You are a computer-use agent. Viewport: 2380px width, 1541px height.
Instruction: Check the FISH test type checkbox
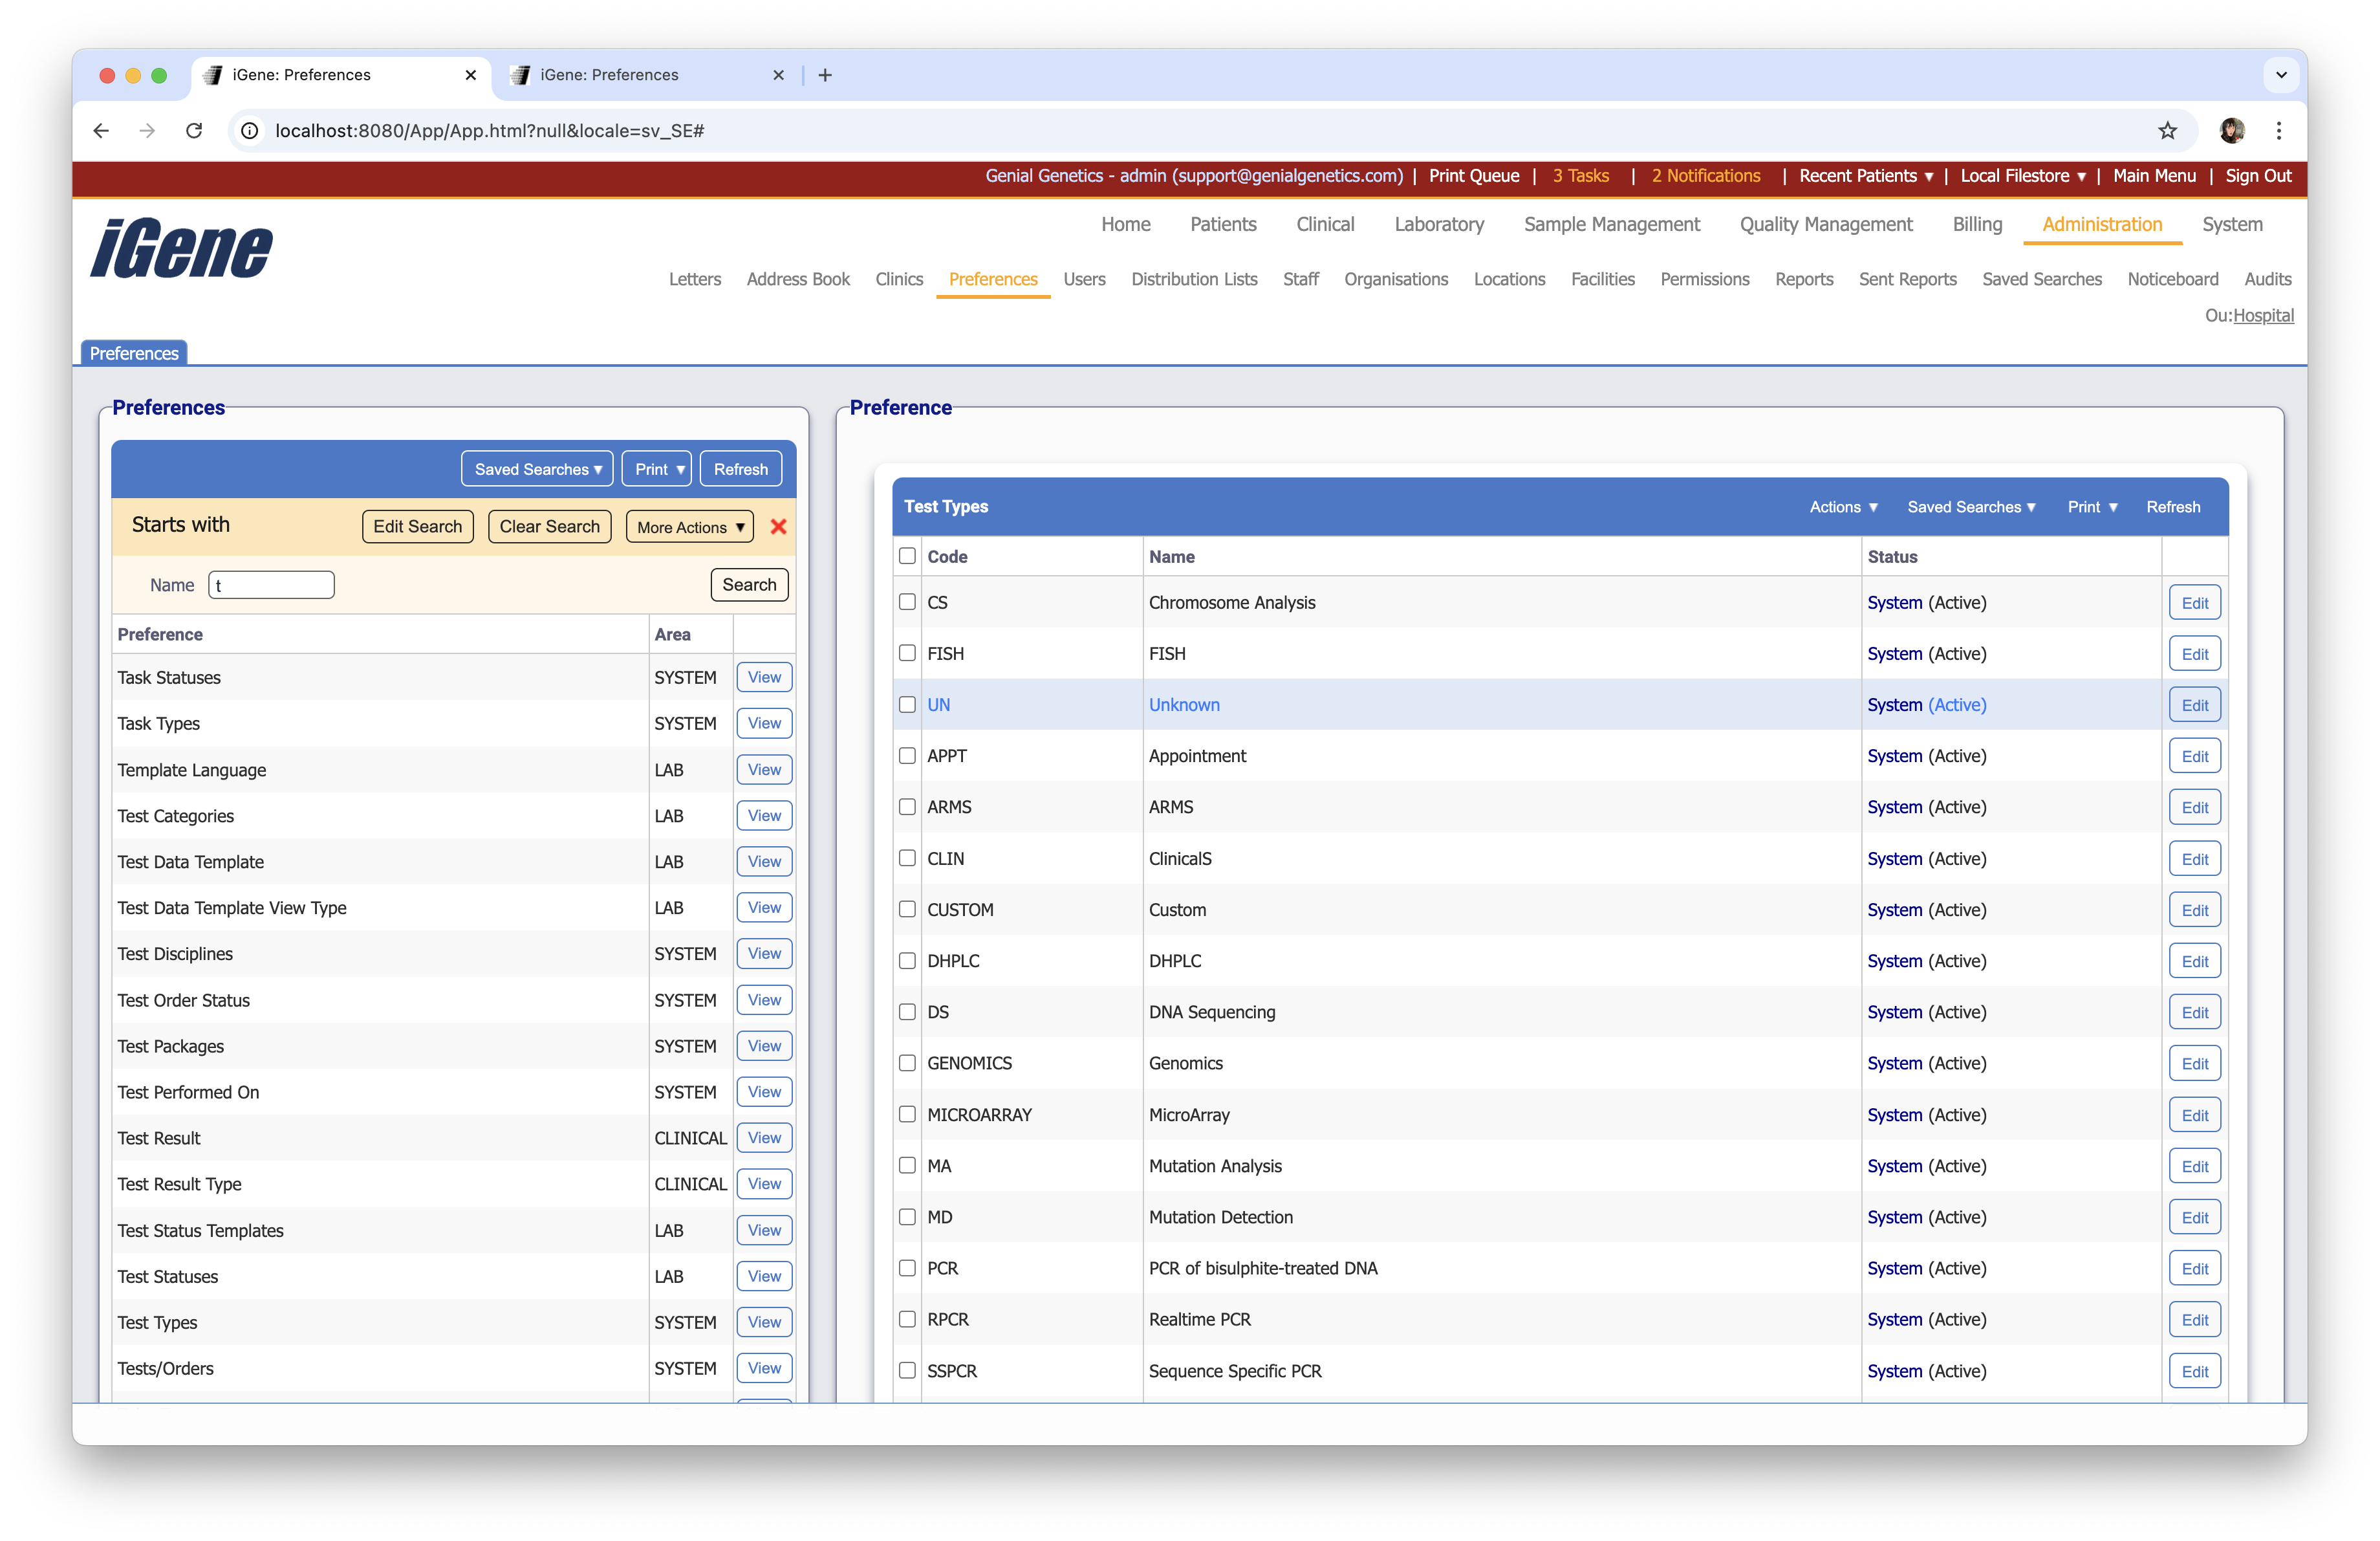[x=907, y=653]
